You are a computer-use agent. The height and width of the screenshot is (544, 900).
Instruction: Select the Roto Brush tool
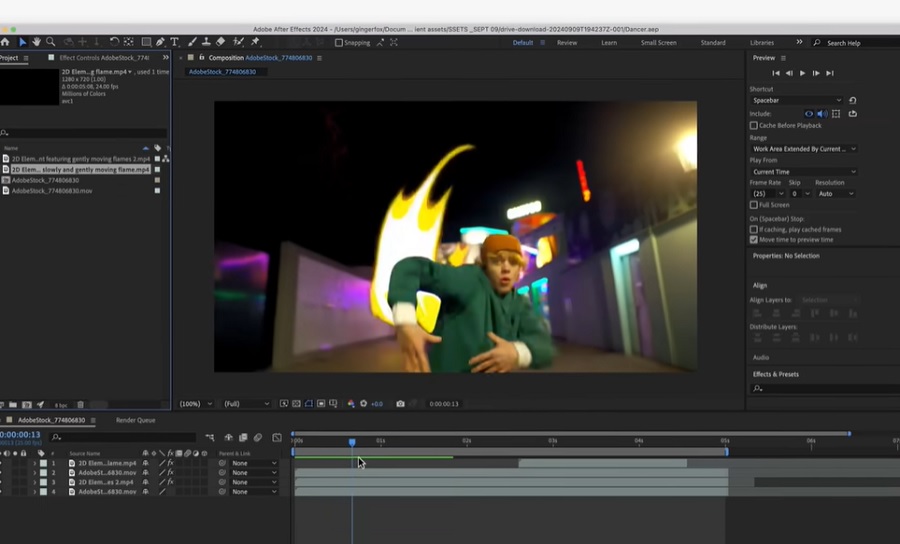[238, 42]
